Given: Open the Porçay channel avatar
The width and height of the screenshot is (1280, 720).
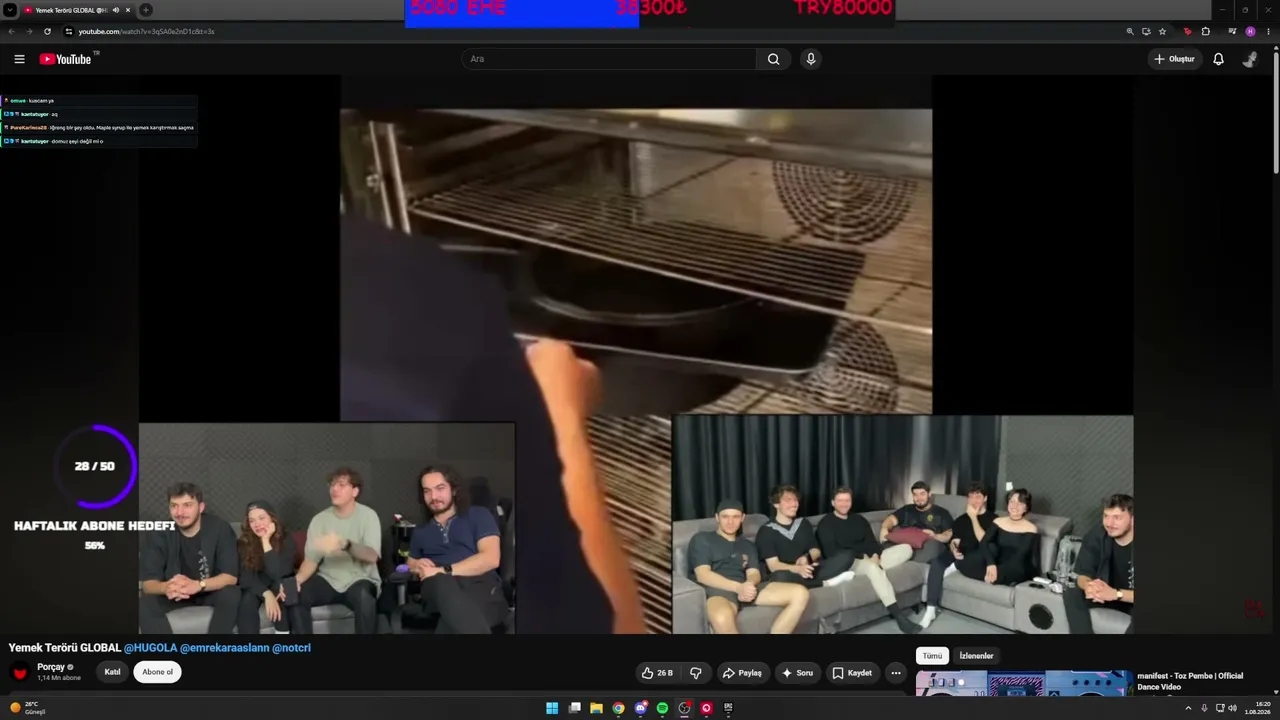Looking at the screenshot, I should tap(19, 672).
